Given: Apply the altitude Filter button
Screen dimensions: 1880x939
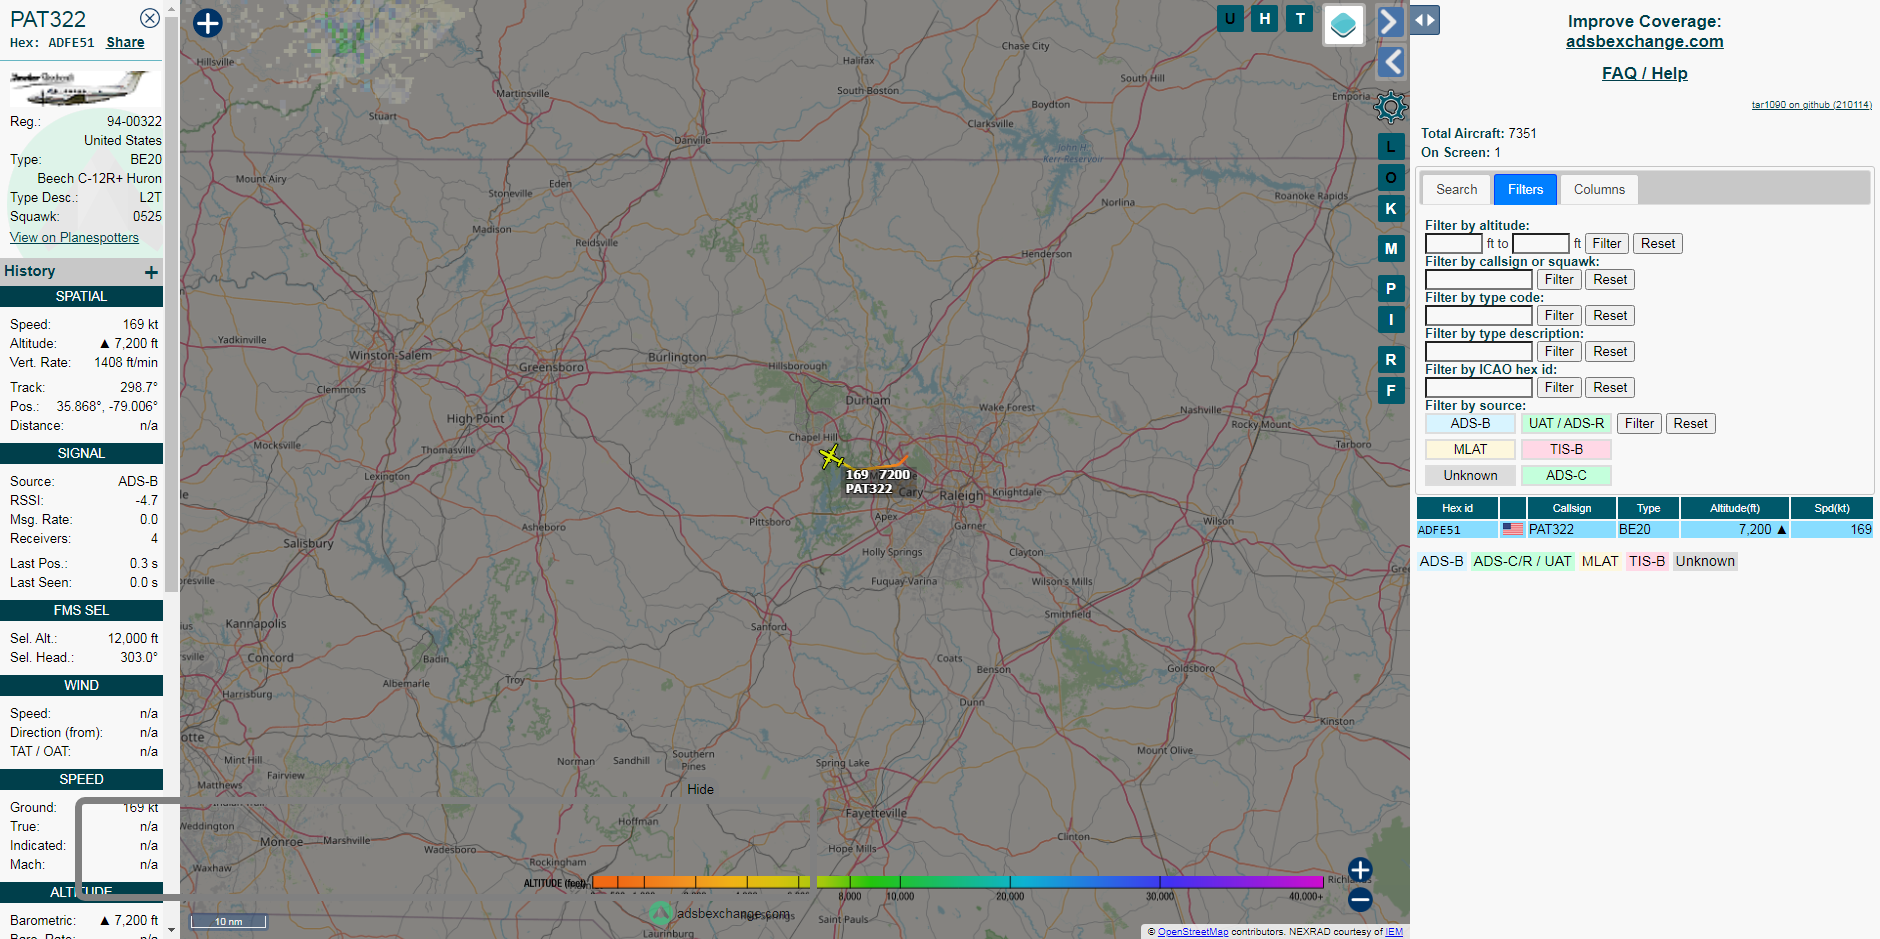Looking at the screenshot, I should tap(1607, 243).
